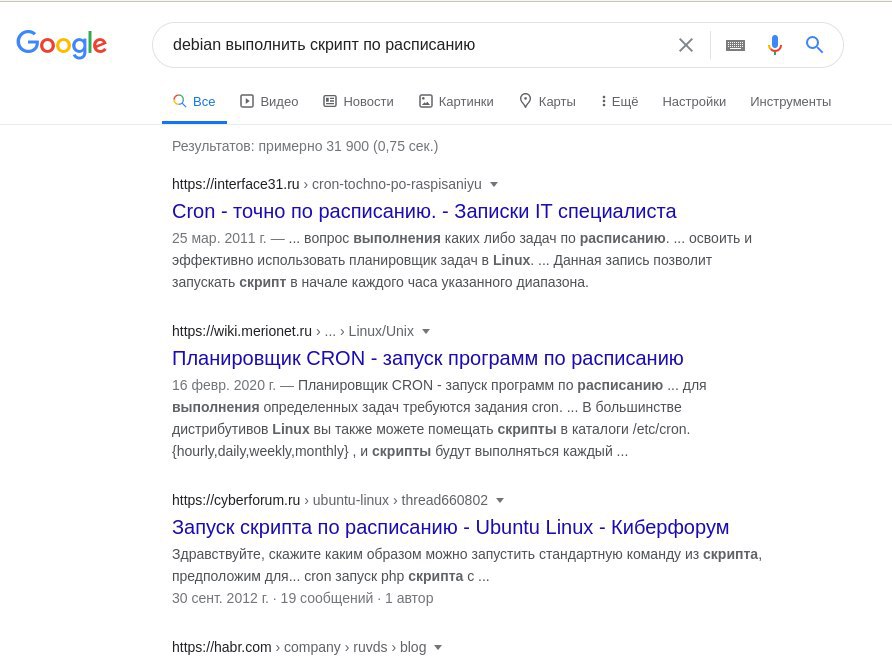Open 'Запуск скрипта по расписанию' Киберфорум link
The image size is (892, 666).
click(450, 527)
